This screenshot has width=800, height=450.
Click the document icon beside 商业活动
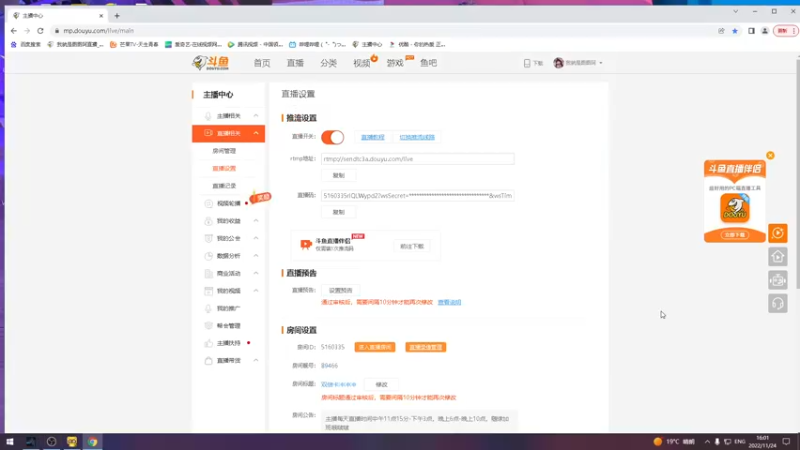(208, 273)
